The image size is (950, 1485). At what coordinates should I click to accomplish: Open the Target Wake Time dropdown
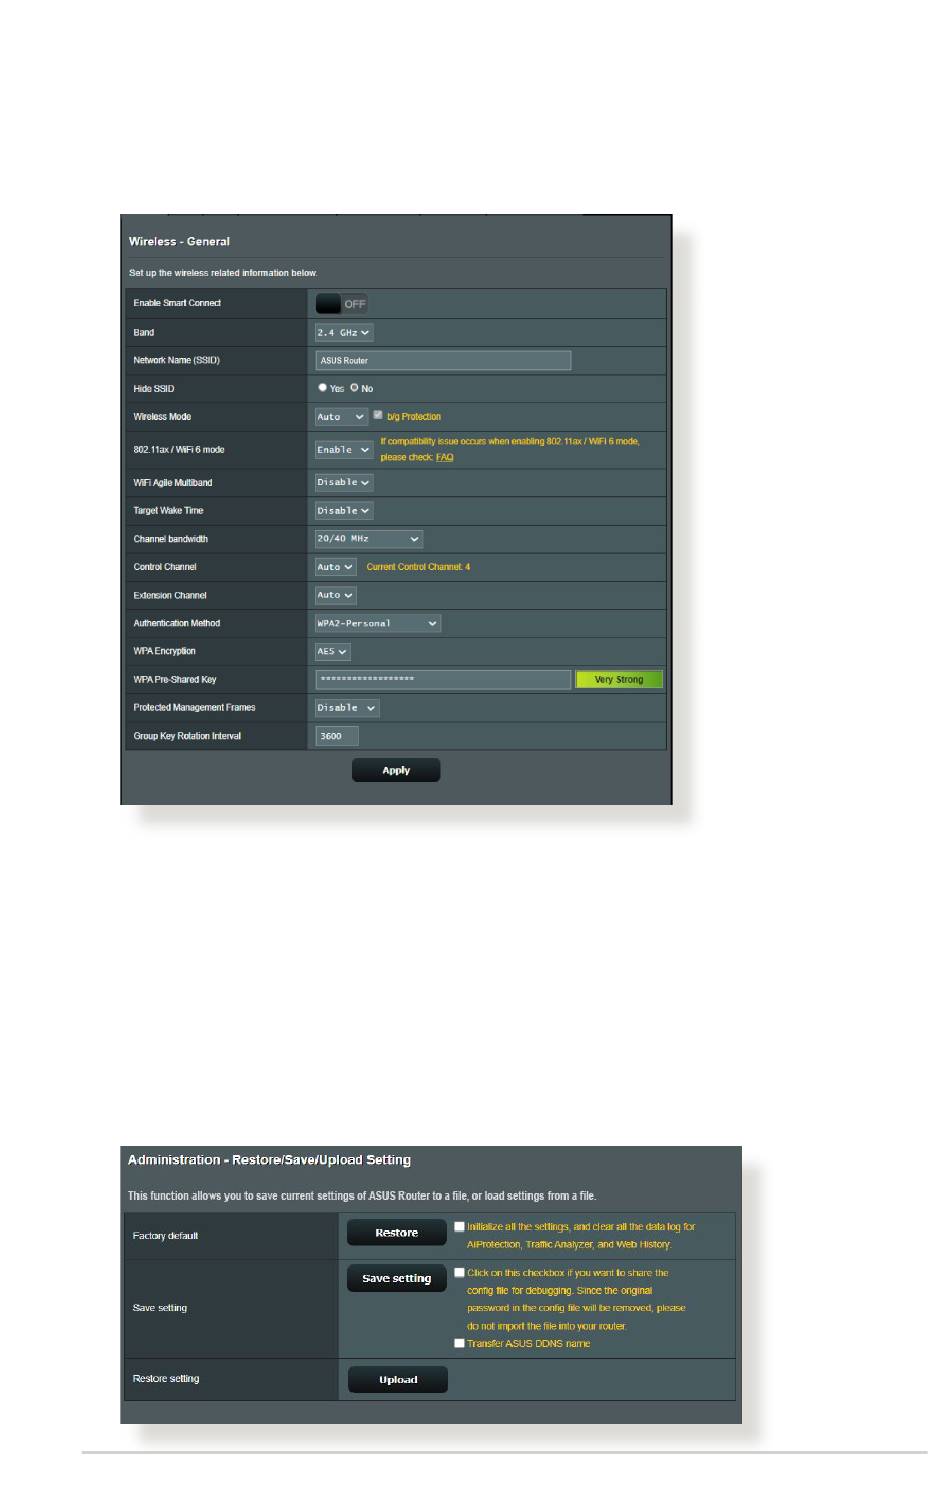pos(344,511)
